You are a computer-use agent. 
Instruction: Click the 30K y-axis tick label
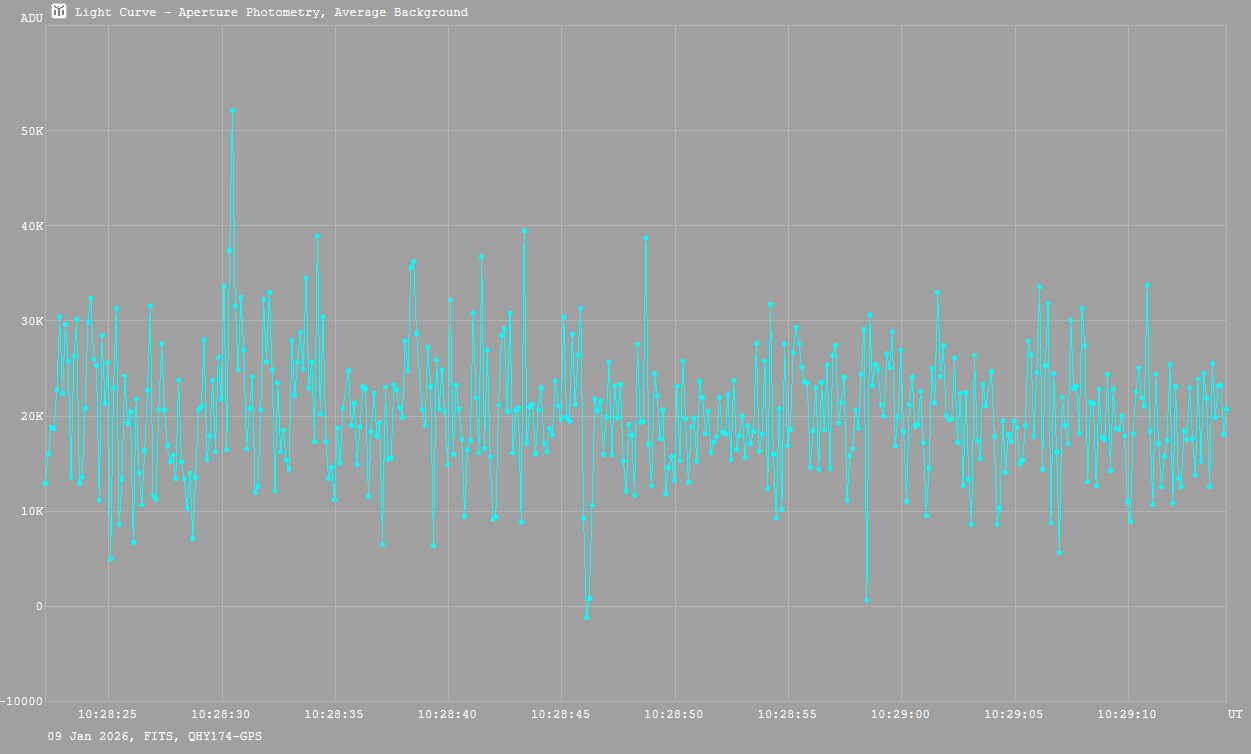[34, 321]
